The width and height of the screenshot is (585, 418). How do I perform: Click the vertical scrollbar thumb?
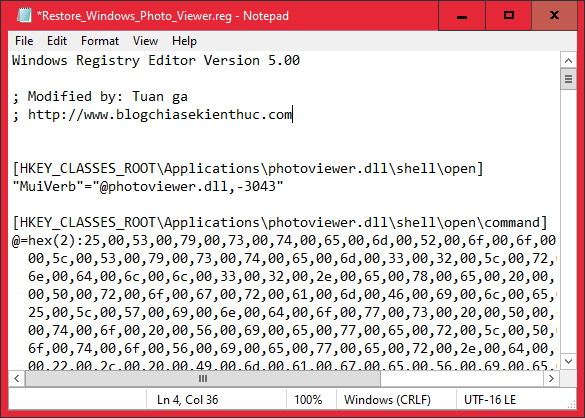point(568,79)
